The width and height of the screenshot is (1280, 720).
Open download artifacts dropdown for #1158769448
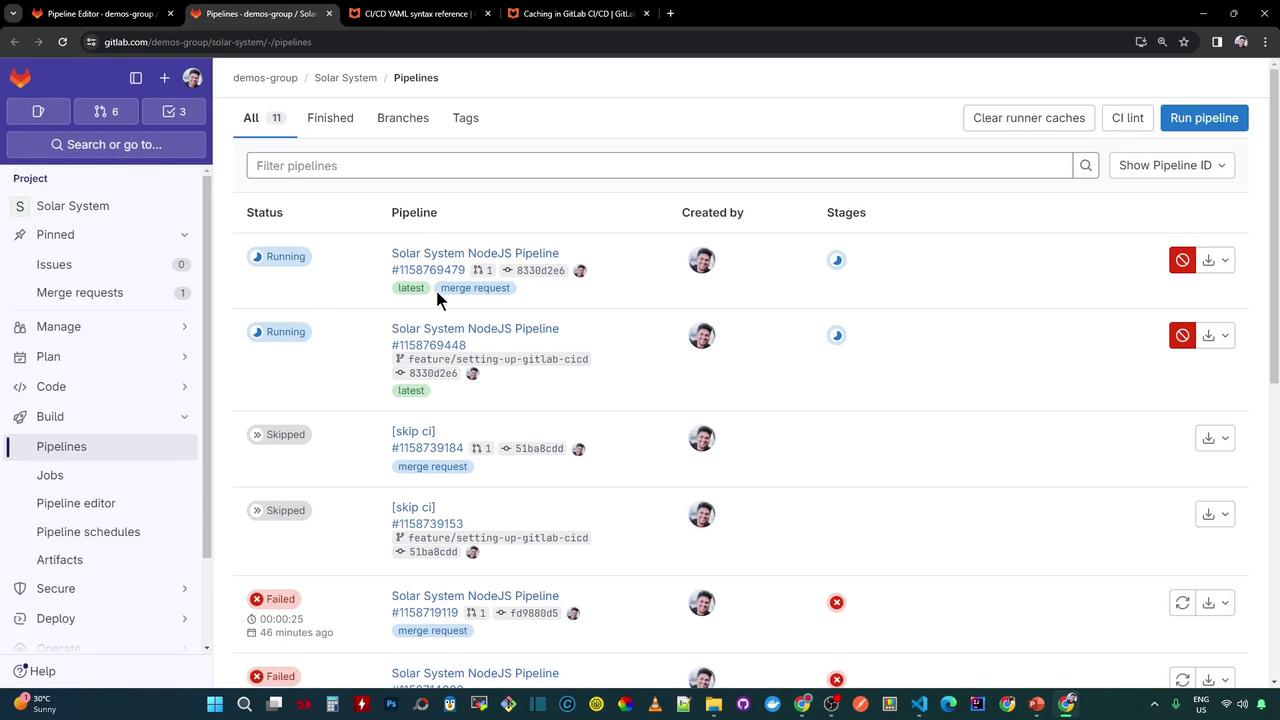click(1216, 335)
